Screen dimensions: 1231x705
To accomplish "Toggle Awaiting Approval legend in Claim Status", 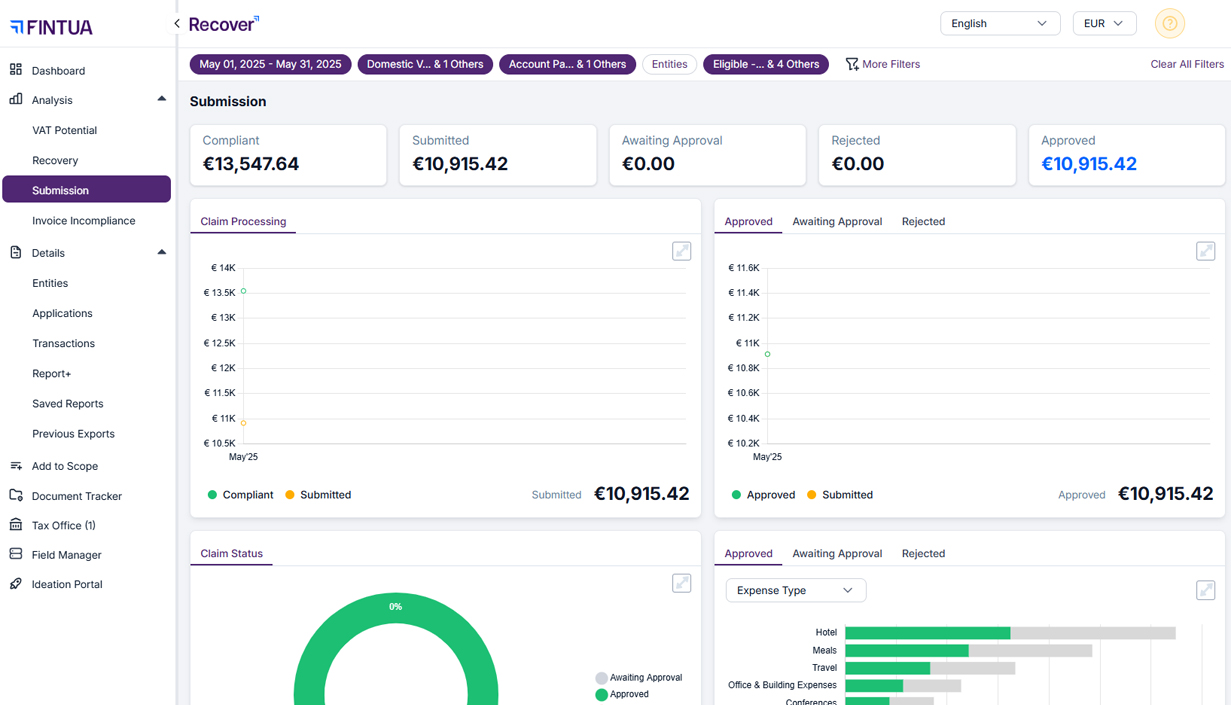I will tap(639, 678).
